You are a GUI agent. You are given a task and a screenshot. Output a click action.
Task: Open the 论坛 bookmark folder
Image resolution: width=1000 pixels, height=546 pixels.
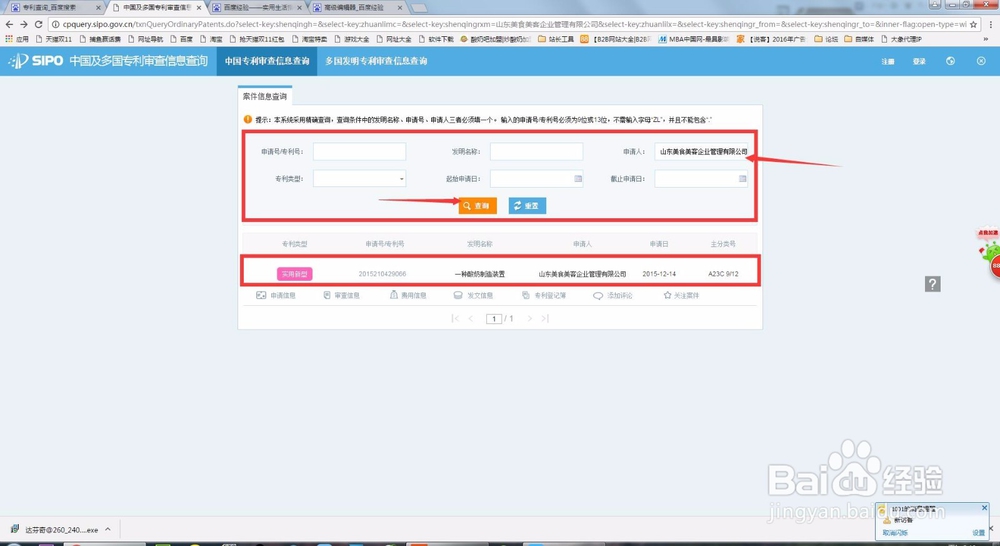827,39
